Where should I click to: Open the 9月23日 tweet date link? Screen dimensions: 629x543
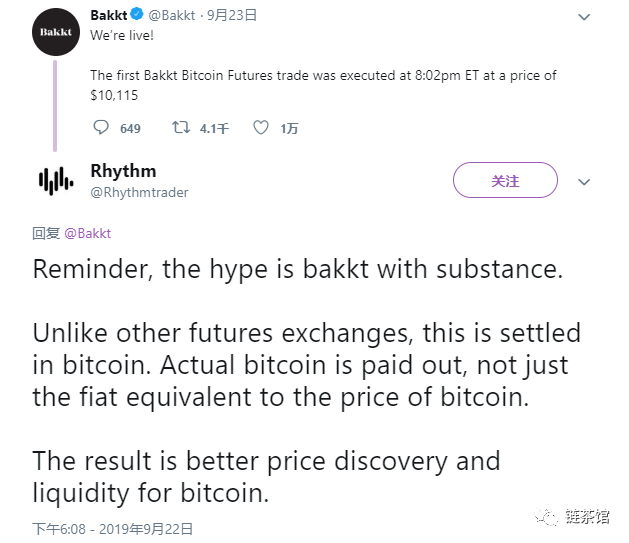(232, 15)
